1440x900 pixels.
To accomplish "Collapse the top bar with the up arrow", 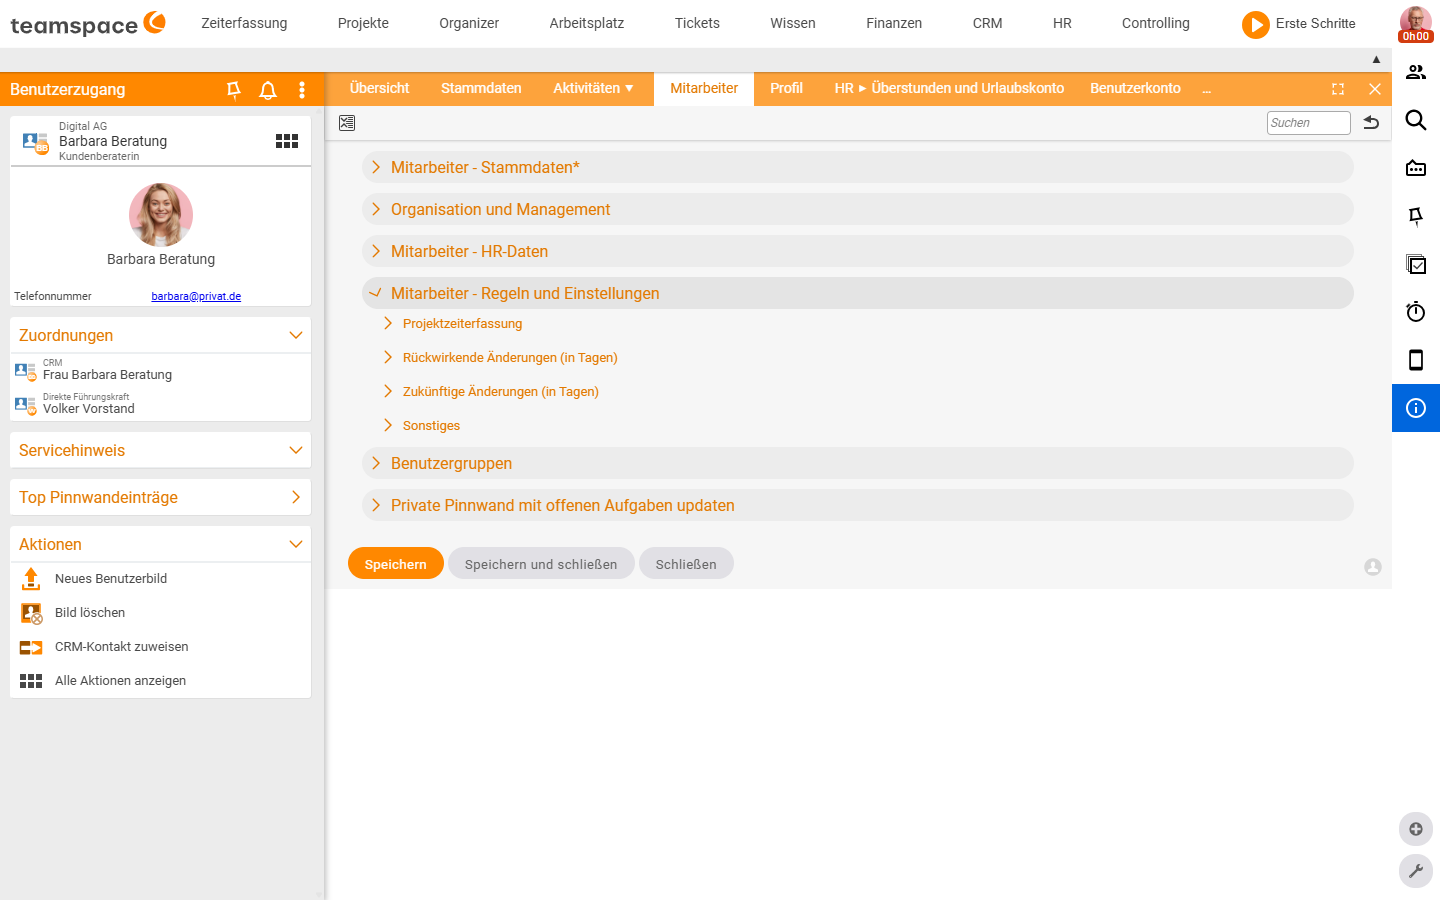I will tap(1376, 60).
